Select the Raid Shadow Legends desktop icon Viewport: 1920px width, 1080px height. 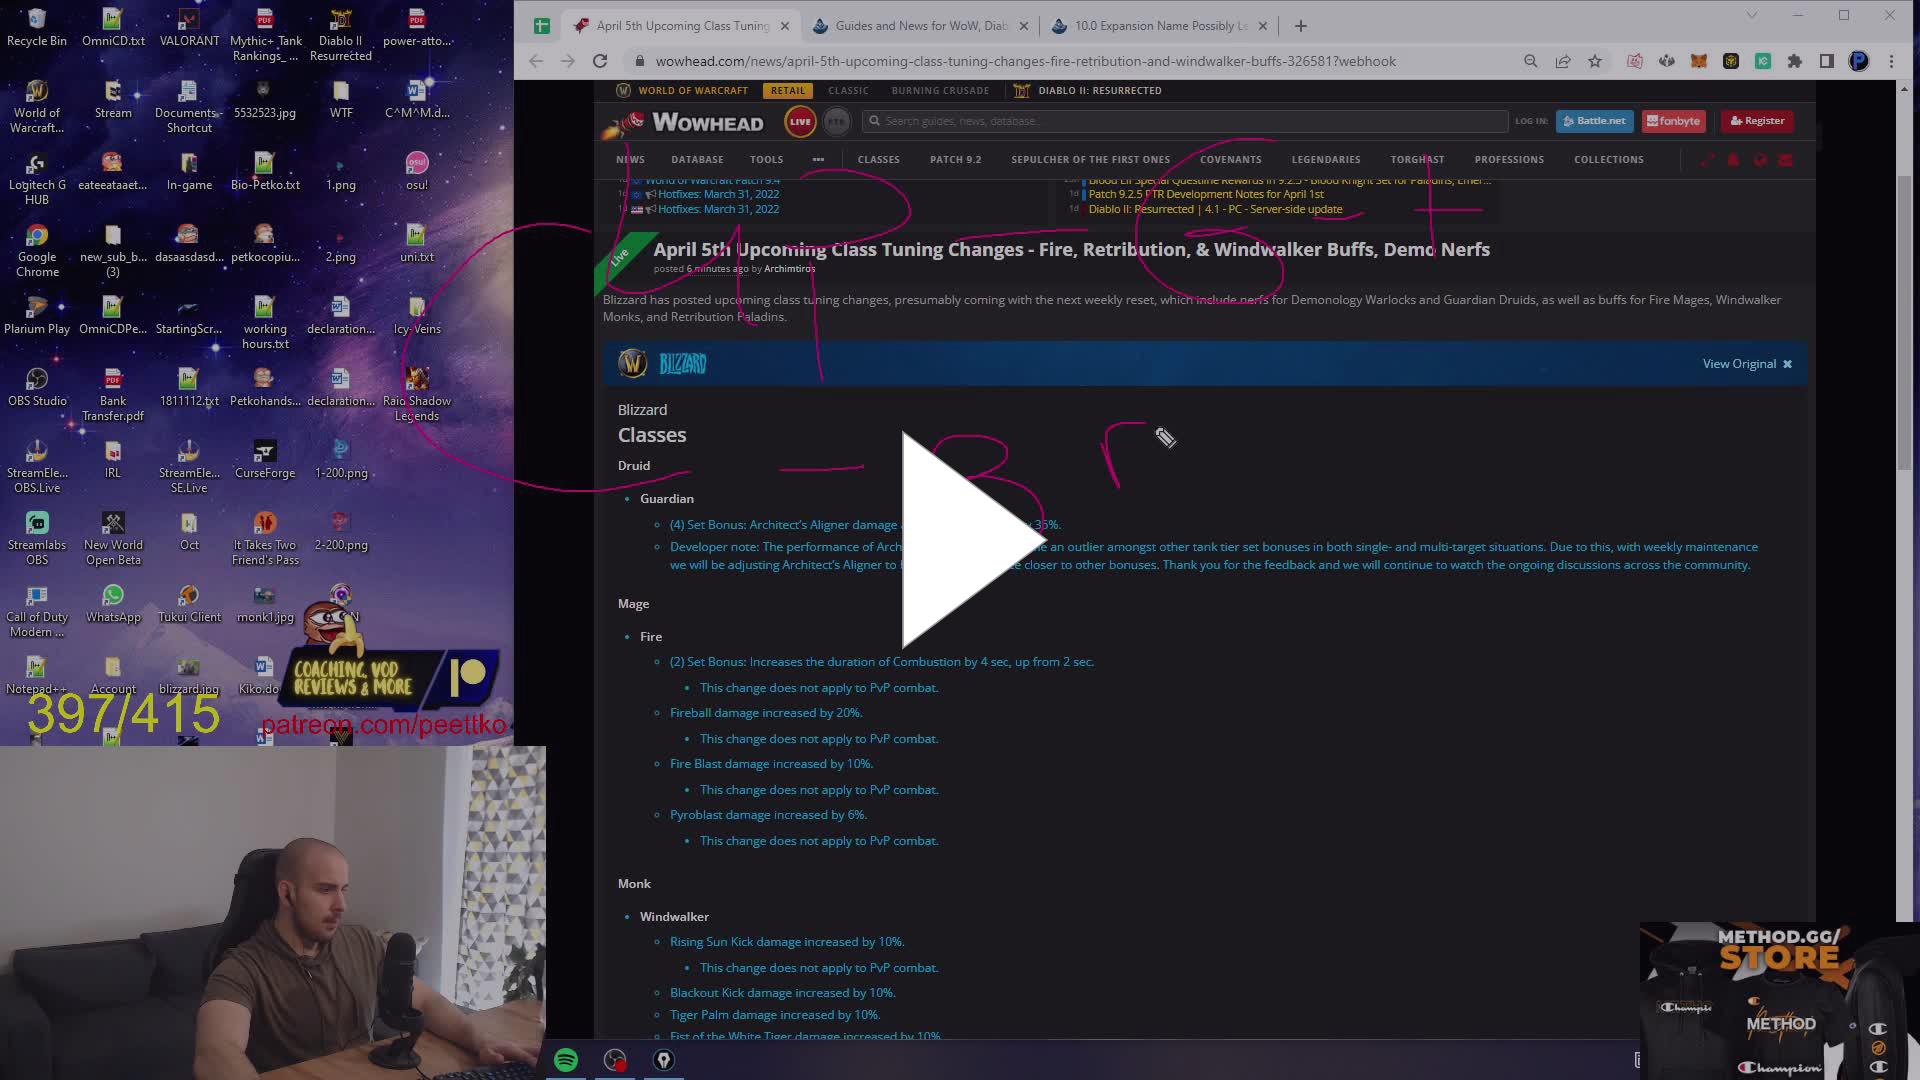(x=417, y=394)
